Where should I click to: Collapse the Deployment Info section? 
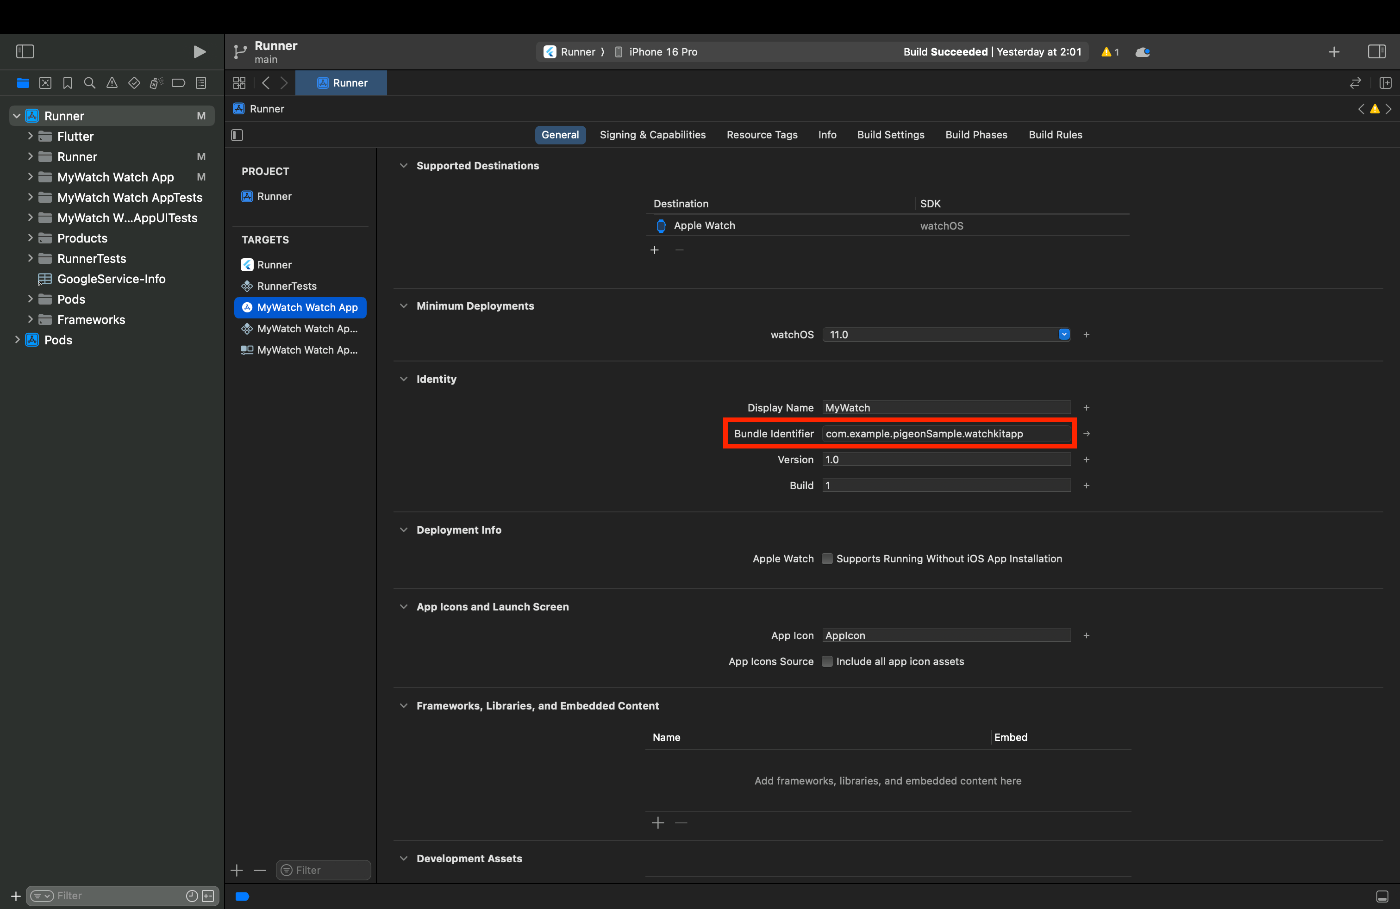[x=404, y=530]
